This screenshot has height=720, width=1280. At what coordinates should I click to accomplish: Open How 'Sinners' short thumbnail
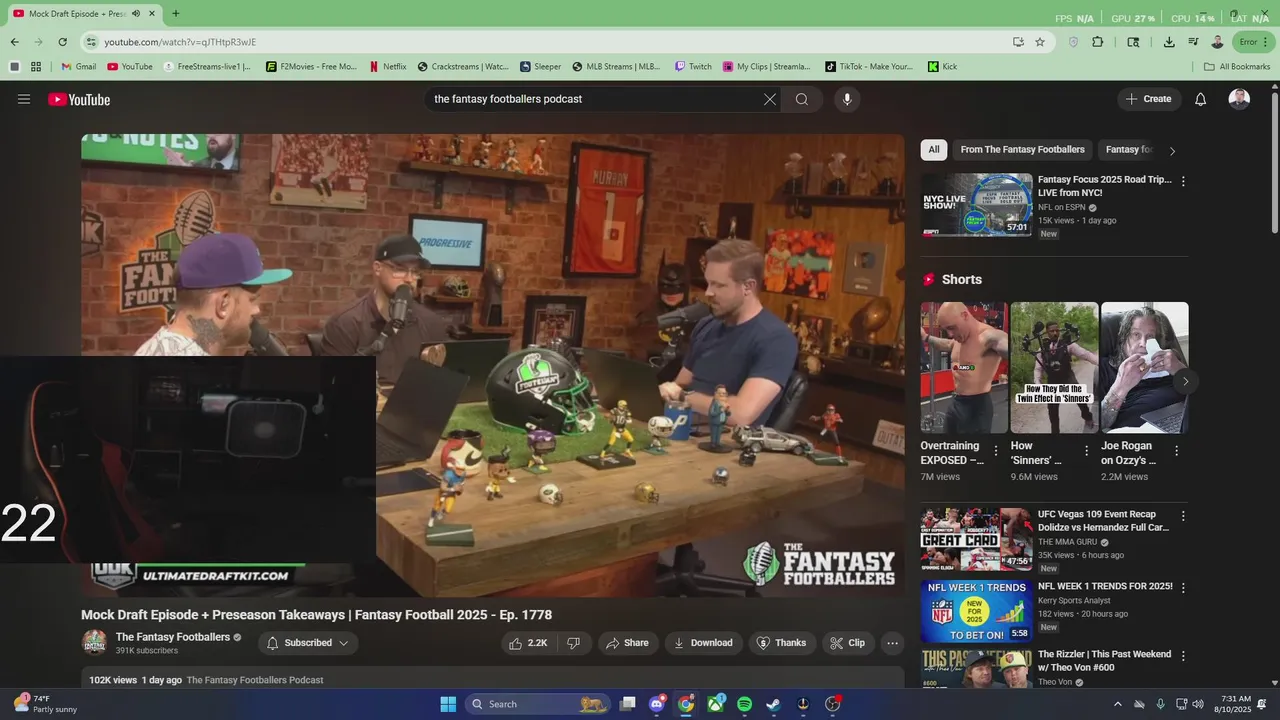tap(1054, 367)
